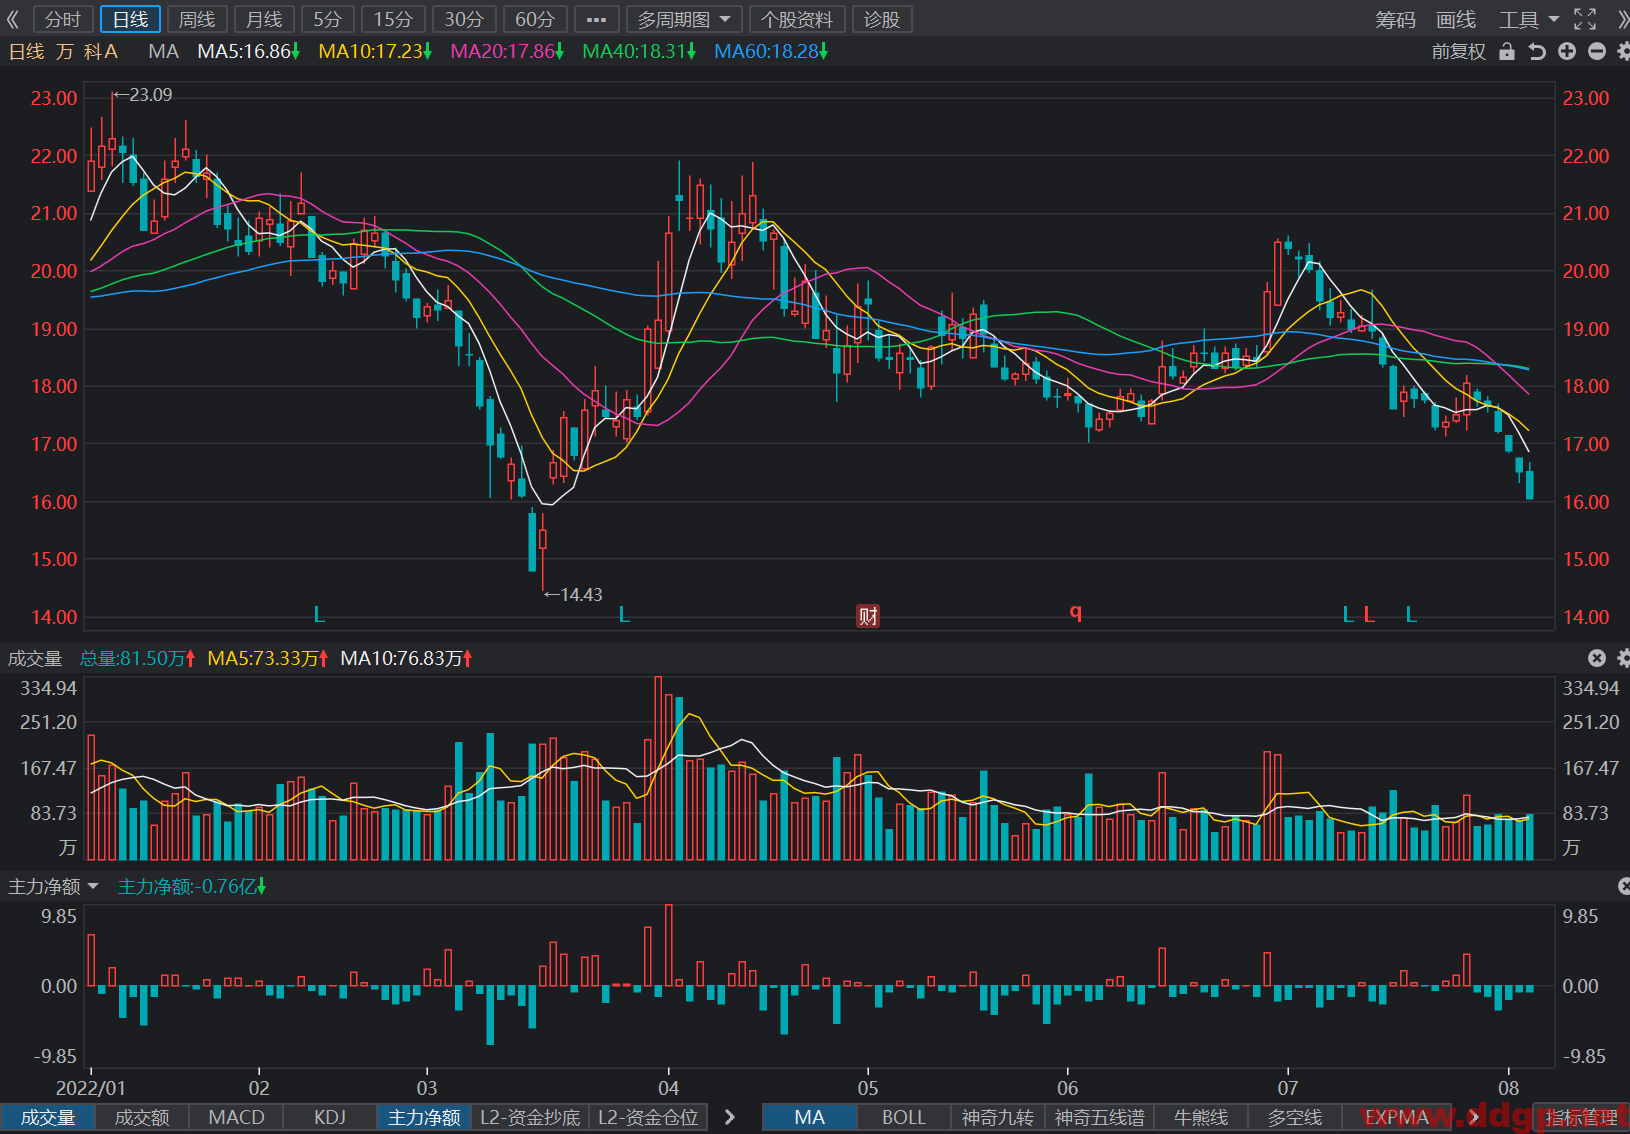
Task: Click MA20:17.86 magenta legend value
Action: pyautogui.click(x=507, y=51)
